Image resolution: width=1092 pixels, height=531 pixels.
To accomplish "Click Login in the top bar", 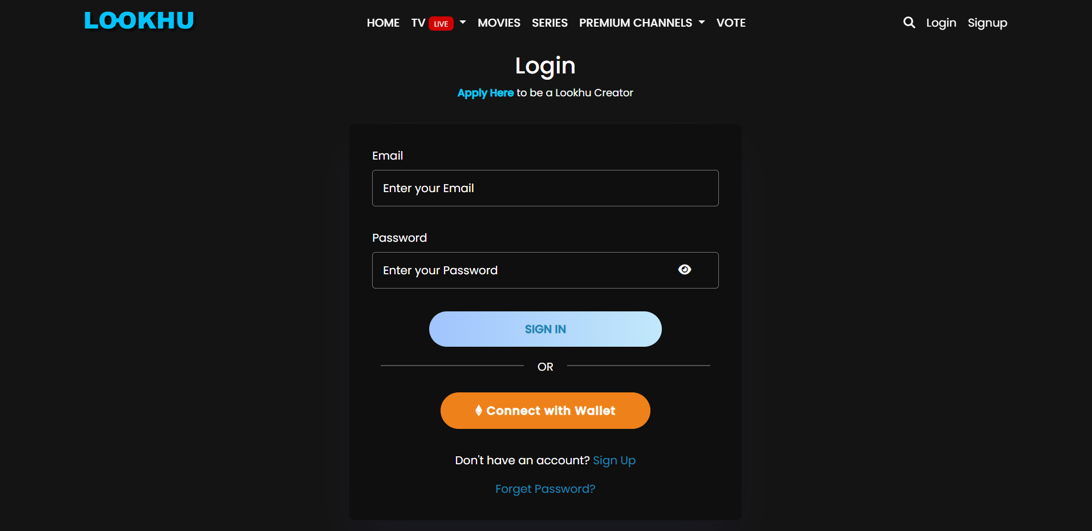I will (x=941, y=23).
